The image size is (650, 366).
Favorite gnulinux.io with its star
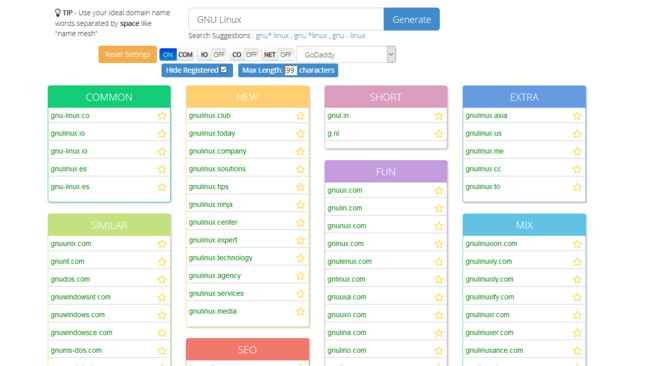[x=162, y=133]
